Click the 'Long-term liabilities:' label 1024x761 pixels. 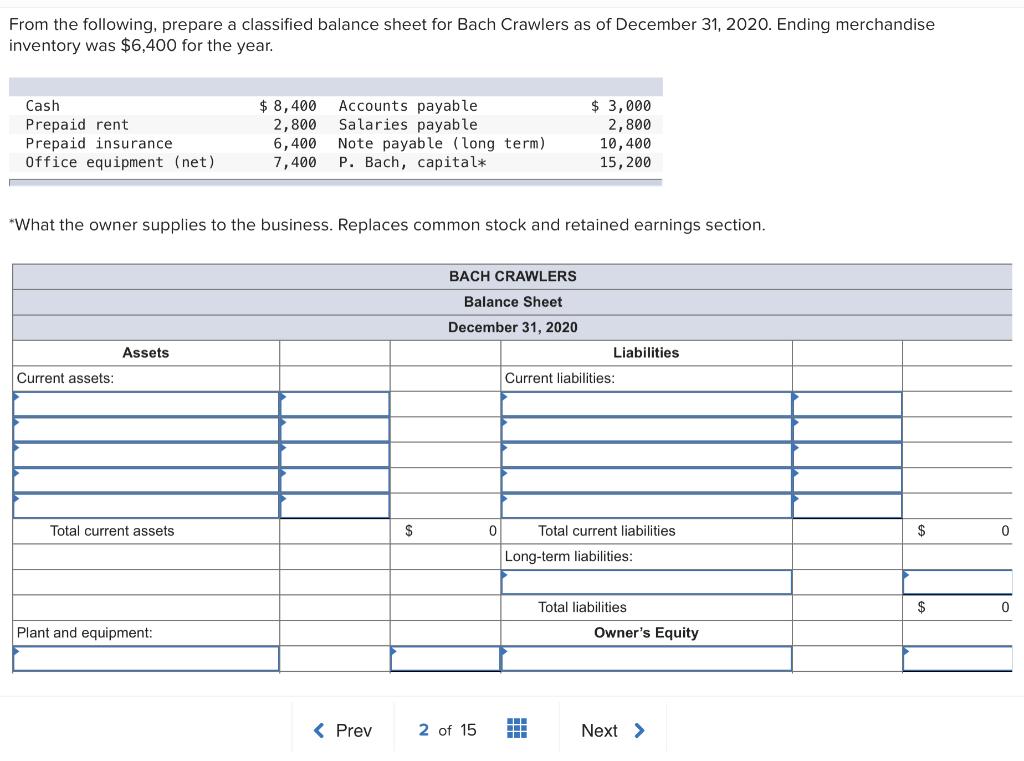[569, 556]
